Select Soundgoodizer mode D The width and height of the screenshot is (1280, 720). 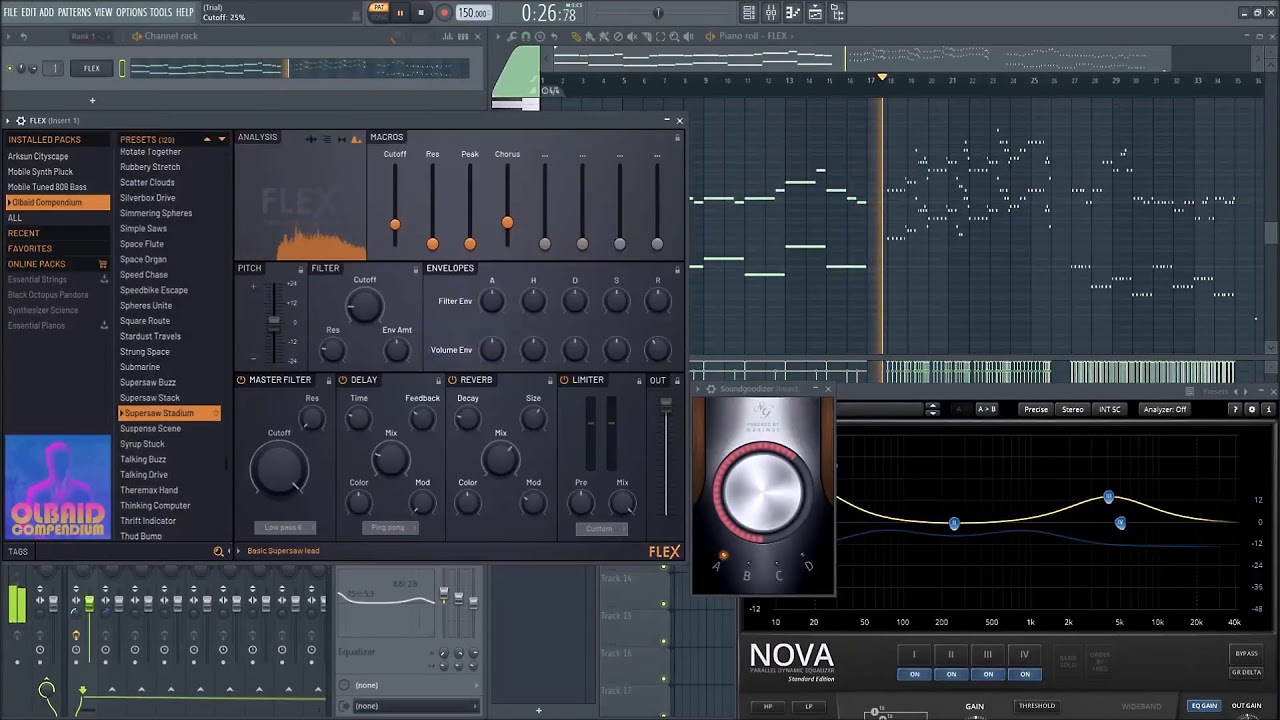[x=809, y=566]
